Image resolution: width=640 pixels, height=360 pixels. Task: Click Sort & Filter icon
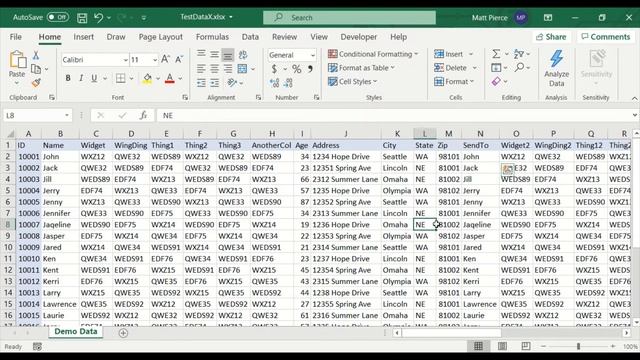point(519,54)
